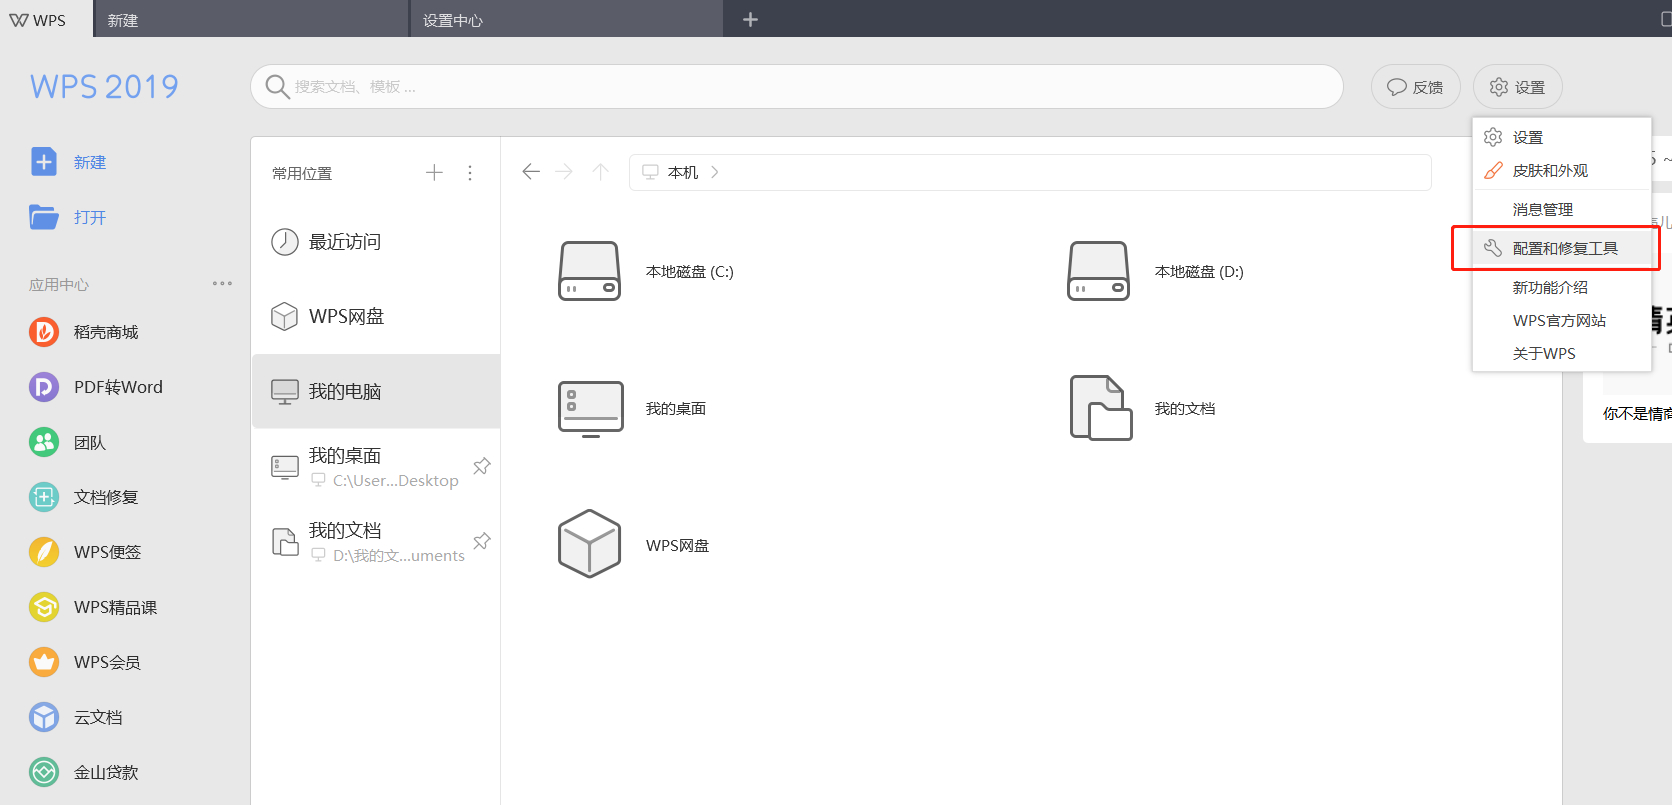
Task: Choose 关于WPS menu entry
Action: (x=1561, y=353)
